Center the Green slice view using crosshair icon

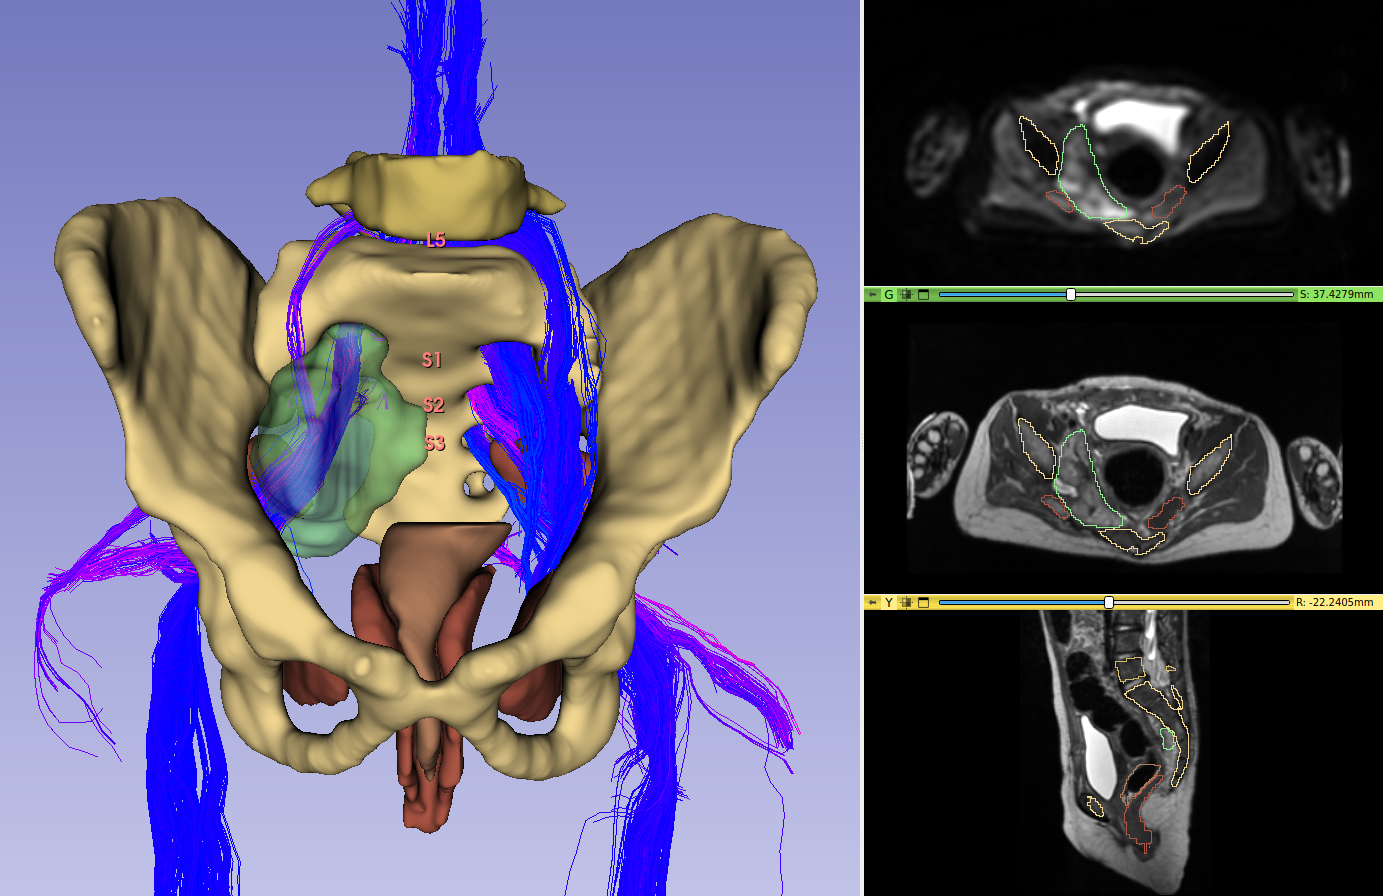pyautogui.click(x=906, y=295)
